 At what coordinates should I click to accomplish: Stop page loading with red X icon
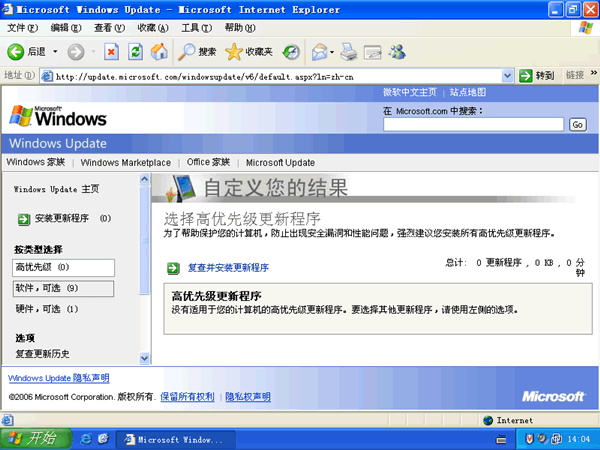click(111, 52)
